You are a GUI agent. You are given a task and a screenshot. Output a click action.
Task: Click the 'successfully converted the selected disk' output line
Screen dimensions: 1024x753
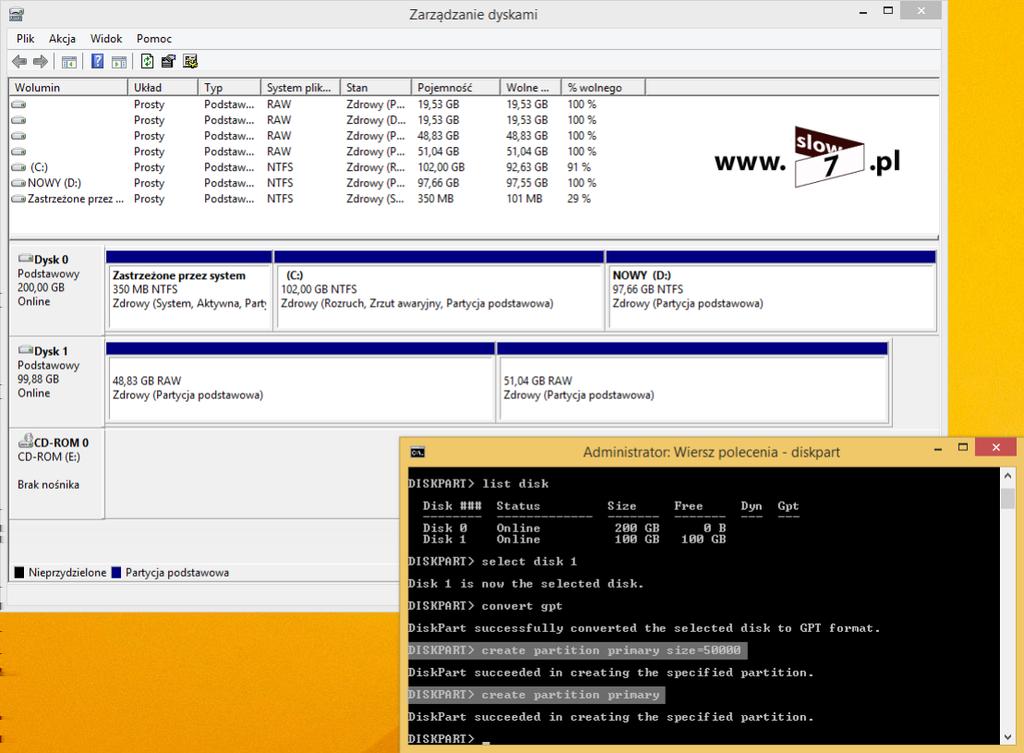click(x=644, y=628)
